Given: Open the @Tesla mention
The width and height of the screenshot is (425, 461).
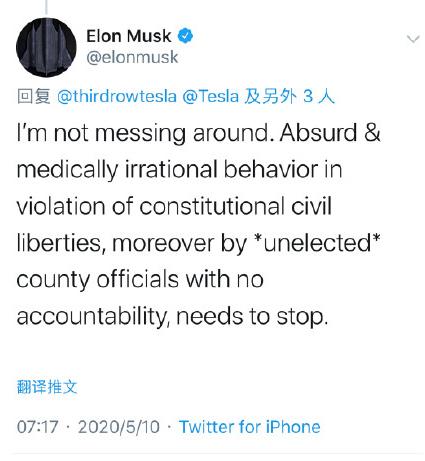Looking at the screenshot, I should click(210, 96).
